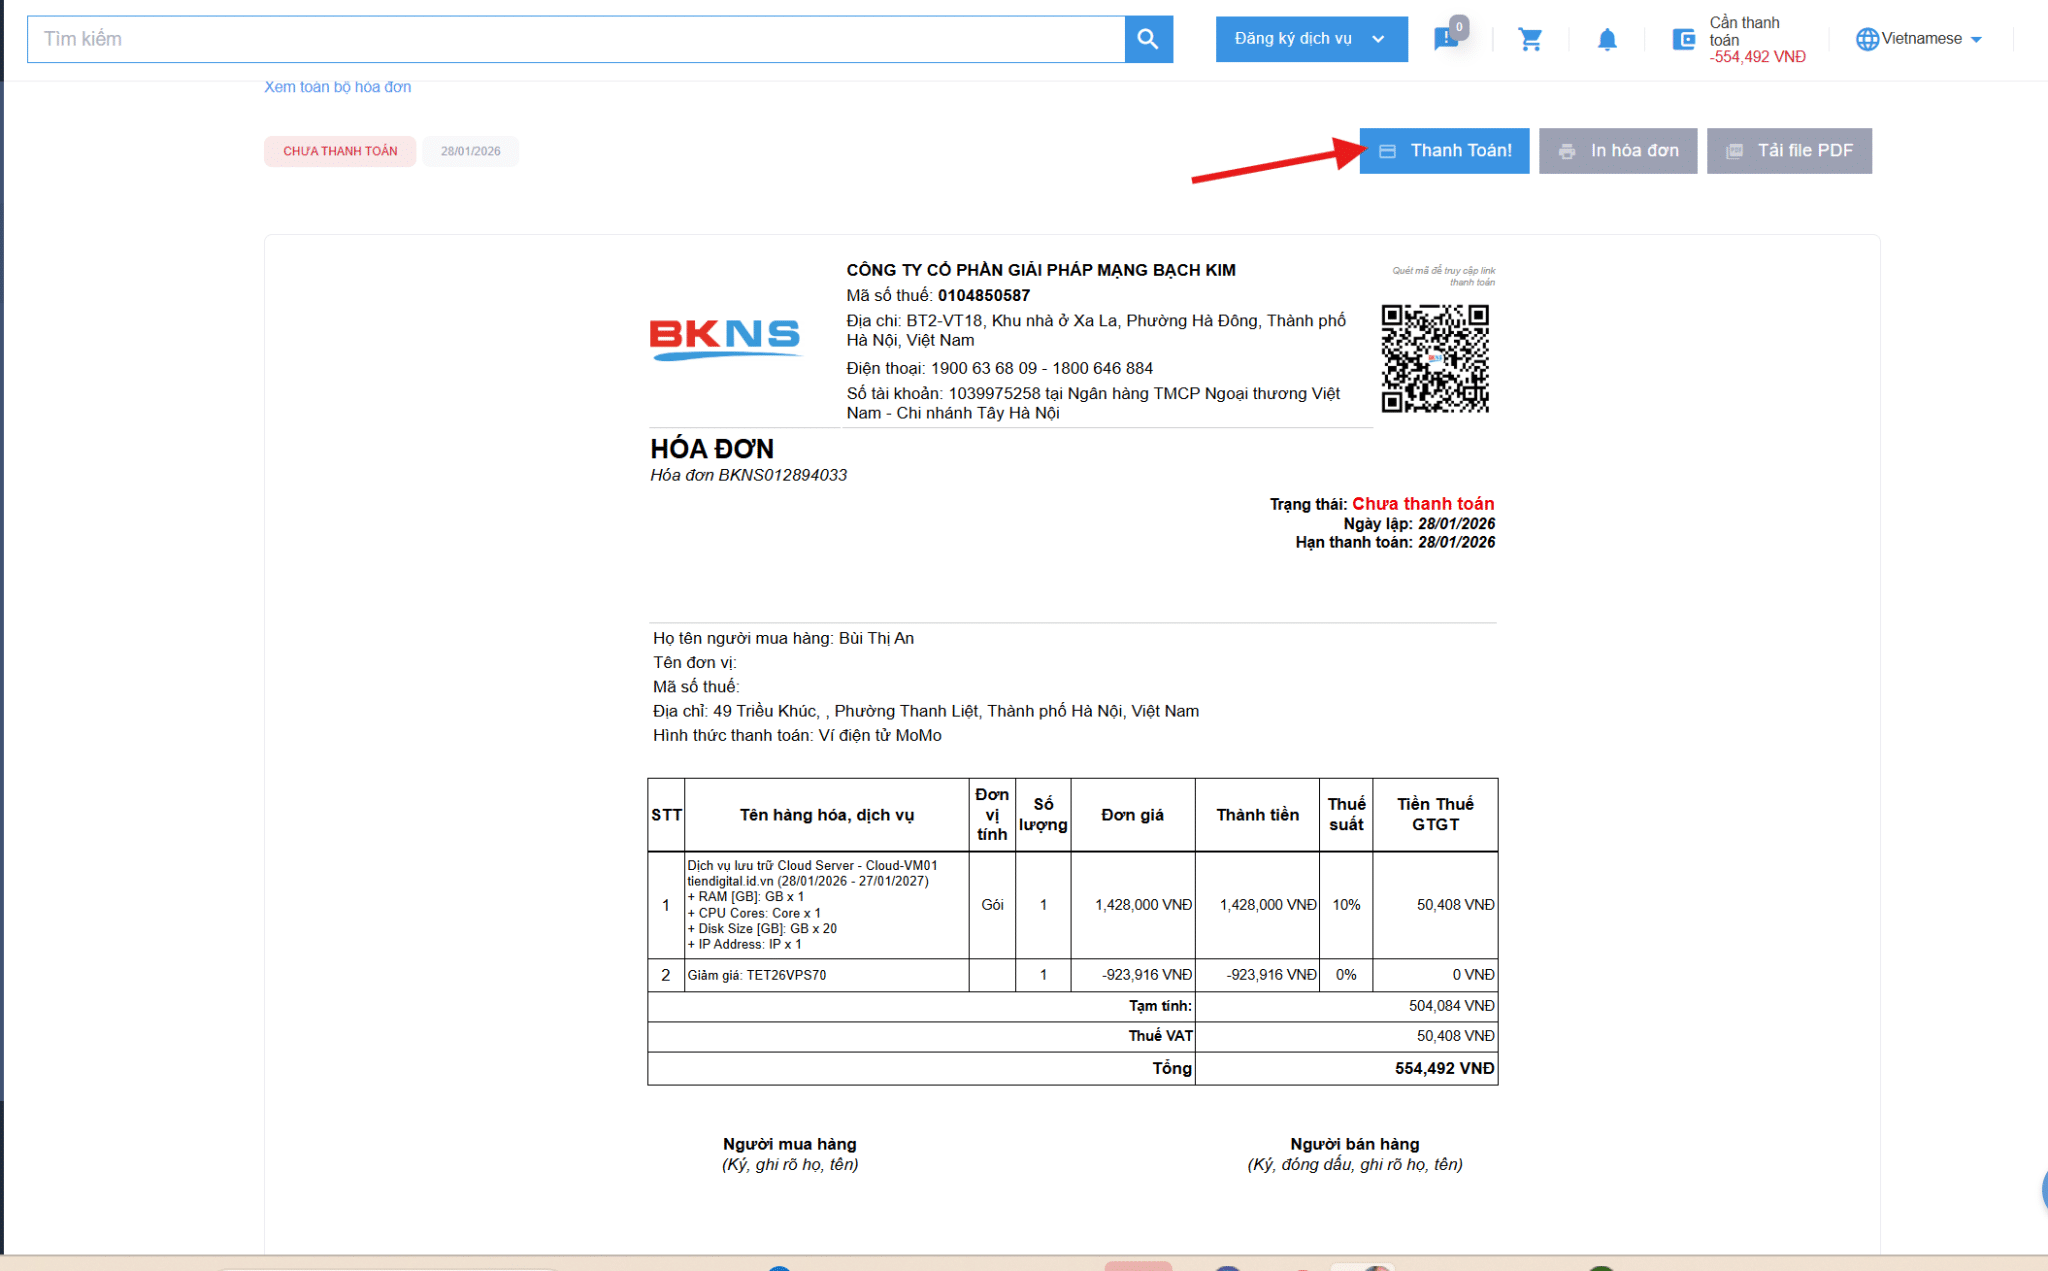
Task: Download the invoice via Tải file PDF
Action: 1788,151
